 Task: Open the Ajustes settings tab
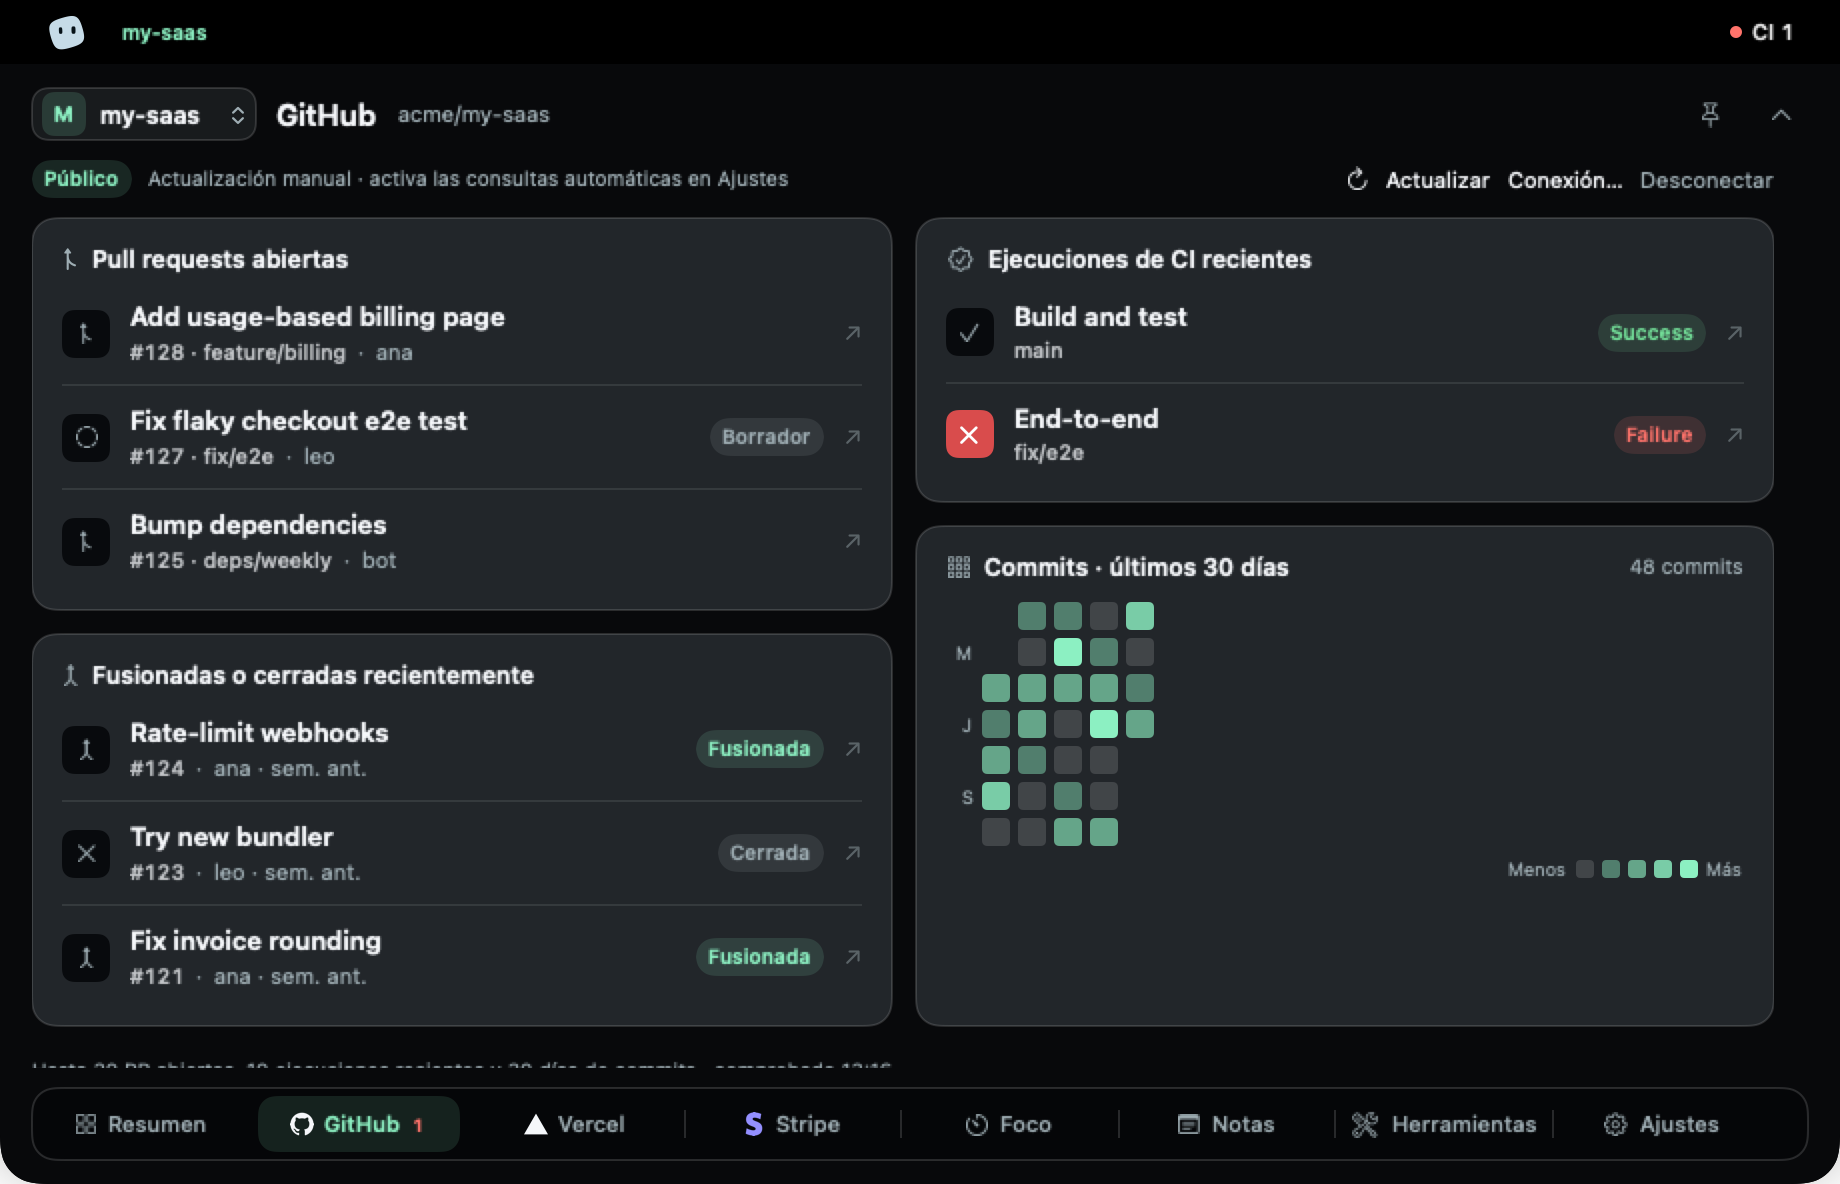[x=1661, y=1124]
